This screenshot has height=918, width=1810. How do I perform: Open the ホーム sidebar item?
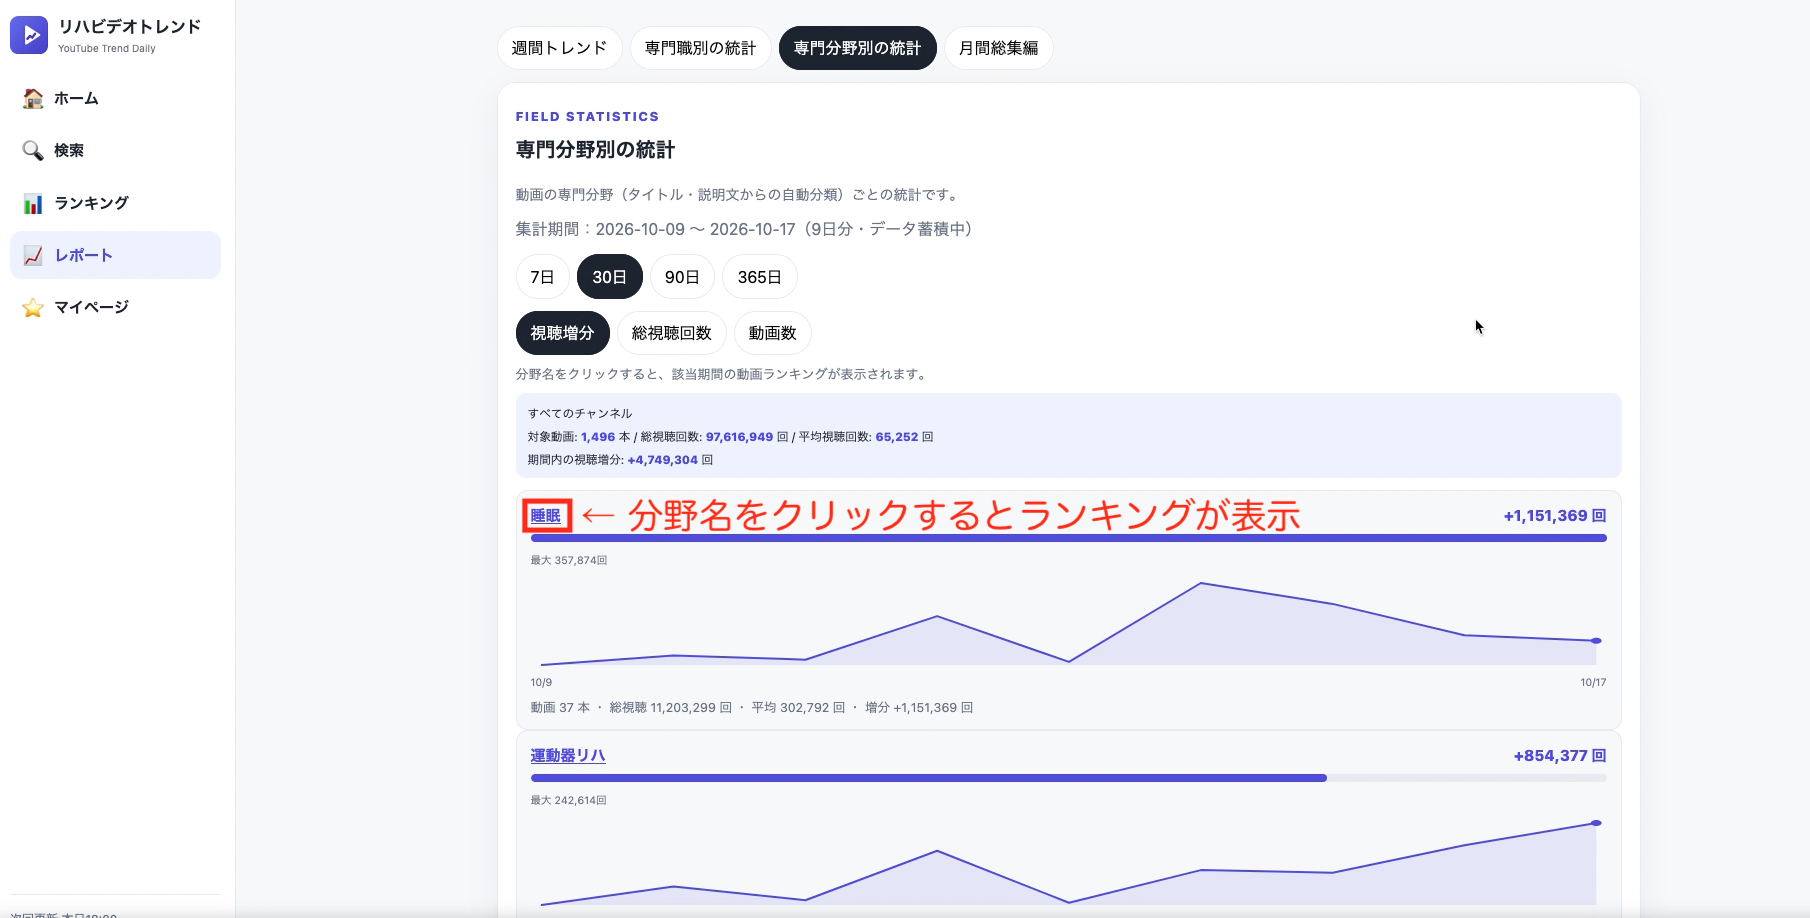(115, 98)
